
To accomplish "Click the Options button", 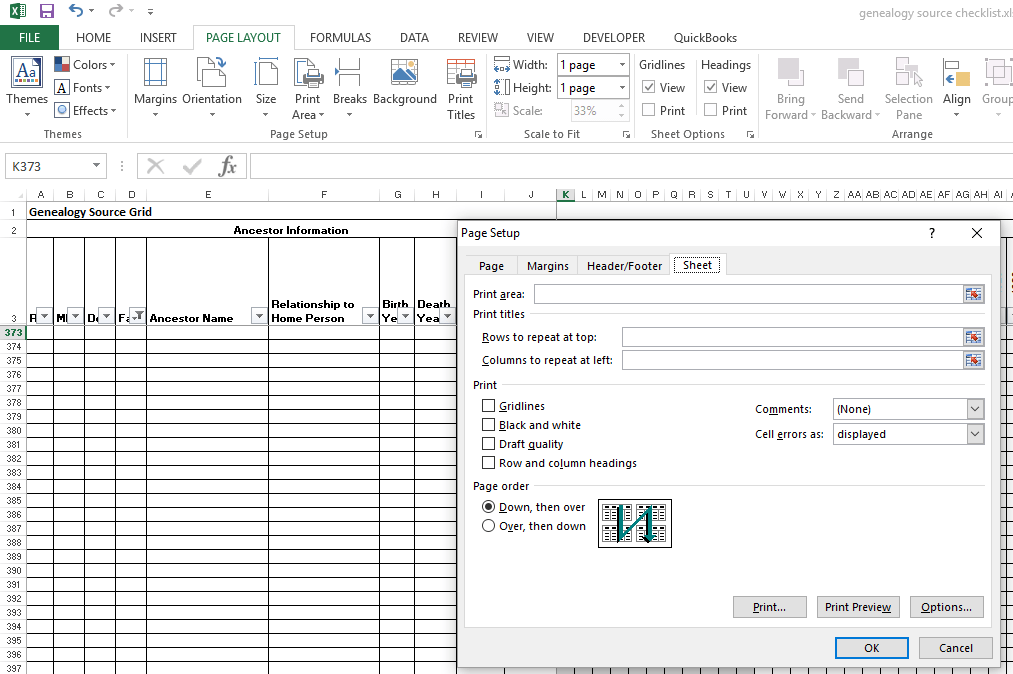I will [x=946, y=607].
